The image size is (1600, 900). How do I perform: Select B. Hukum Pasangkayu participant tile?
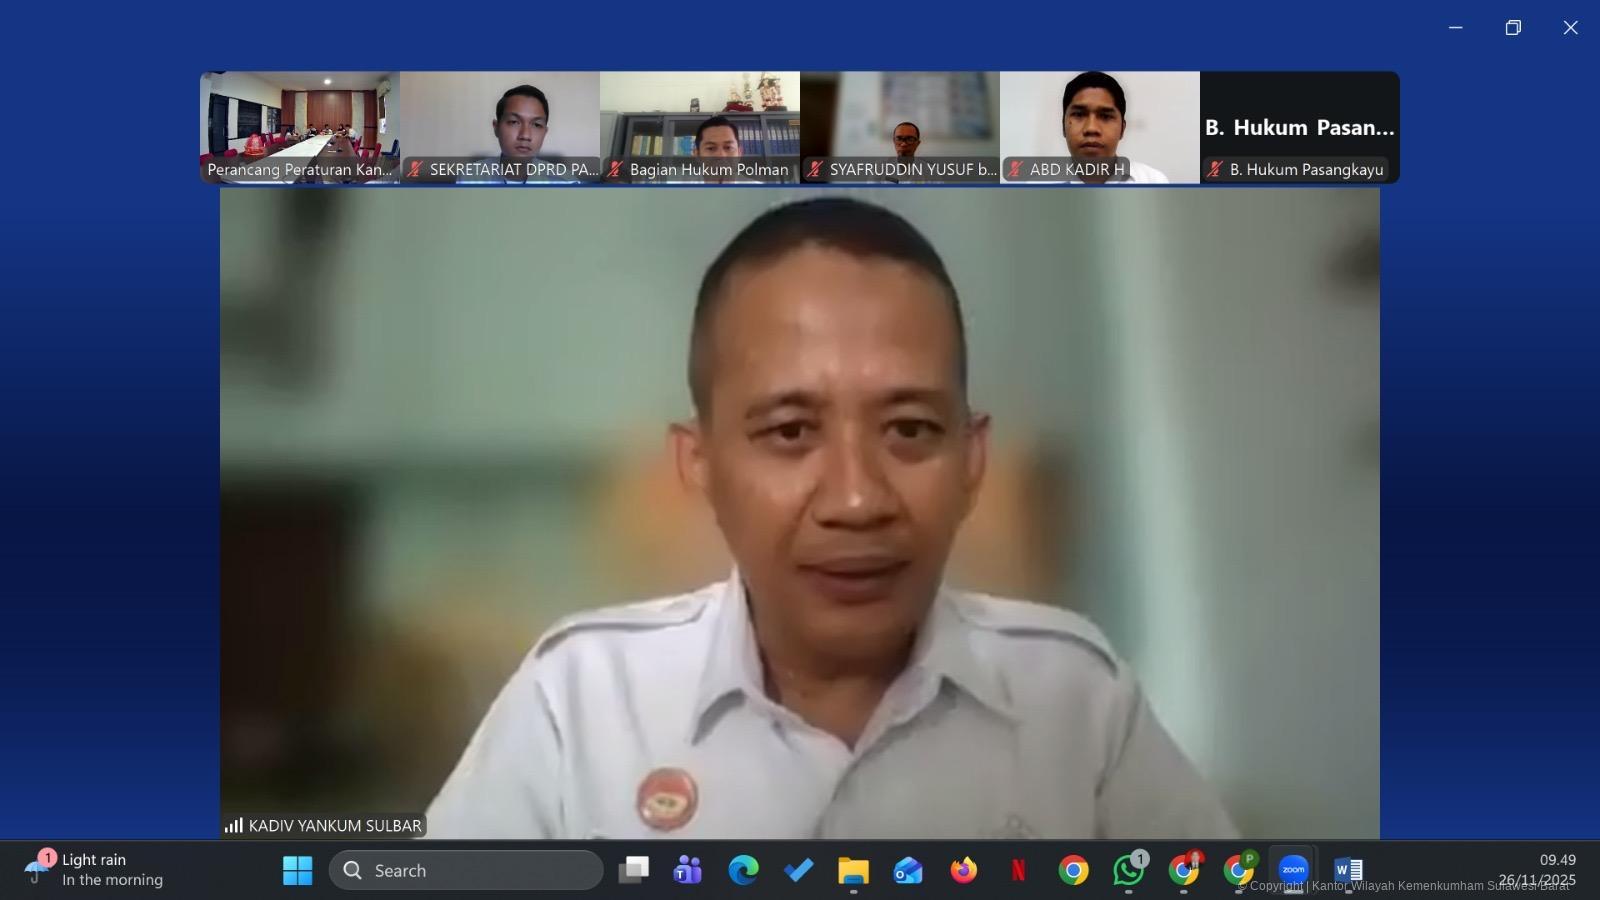tap(1300, 127)
